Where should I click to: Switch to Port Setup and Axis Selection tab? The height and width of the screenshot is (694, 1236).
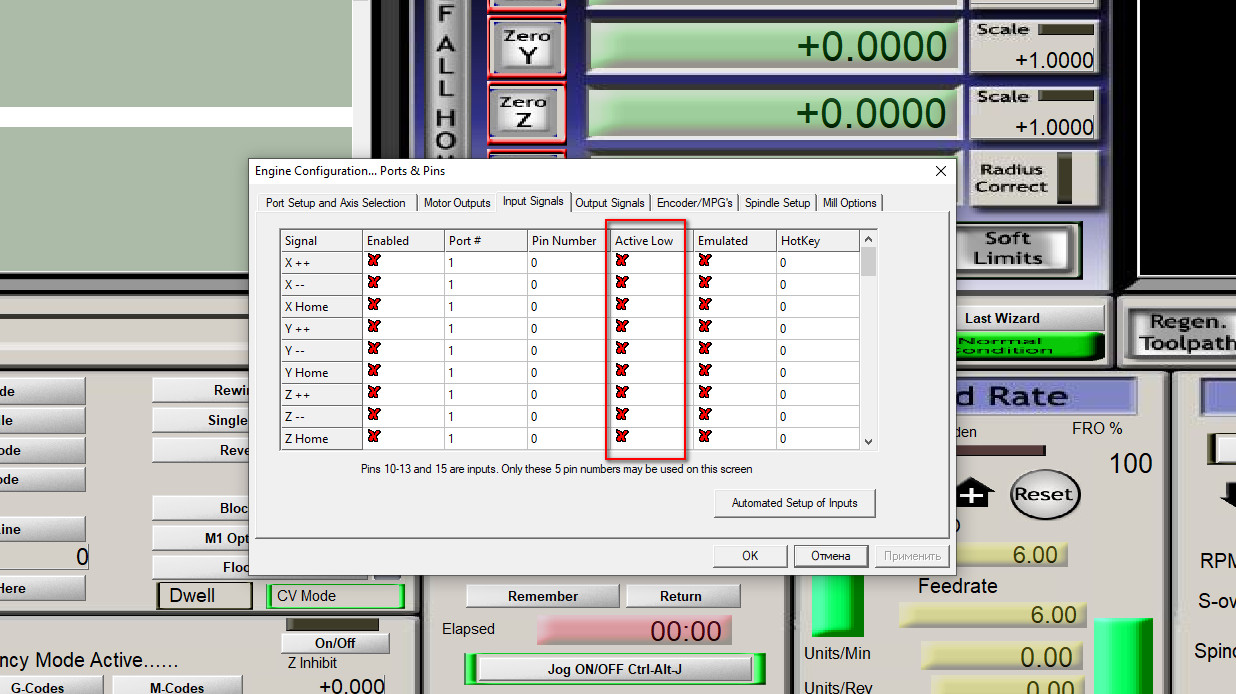pyautogui.click(x=335, y=203)
